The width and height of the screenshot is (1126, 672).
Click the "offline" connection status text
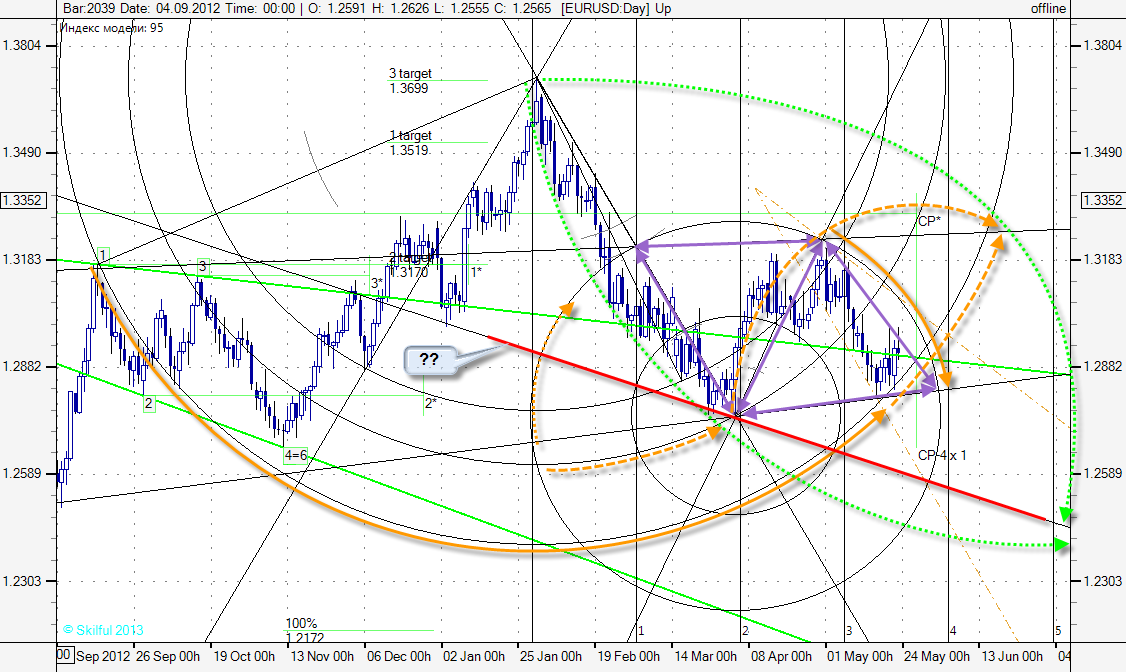click(x=1048, y=8)
